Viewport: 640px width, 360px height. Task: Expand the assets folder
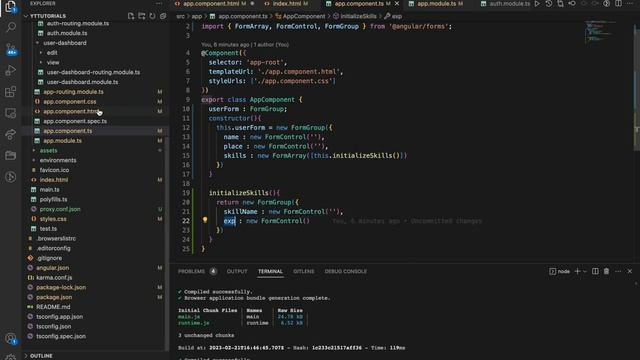coord(34,151)
